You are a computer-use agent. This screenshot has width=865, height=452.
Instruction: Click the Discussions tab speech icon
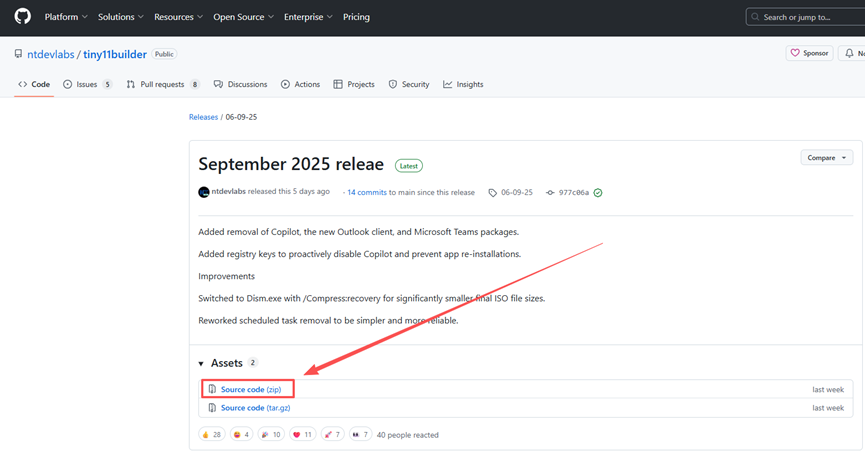click(218, 84)
